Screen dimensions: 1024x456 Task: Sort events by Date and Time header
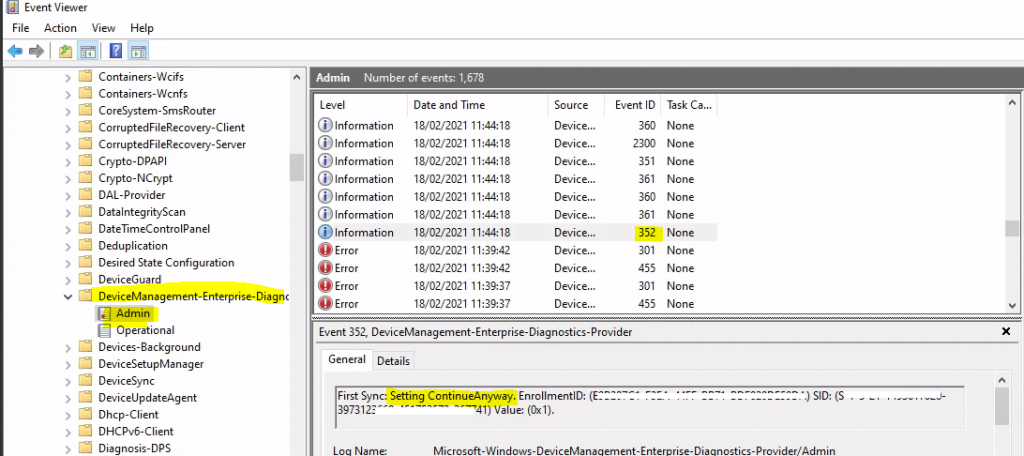click(x=478, y=105)
